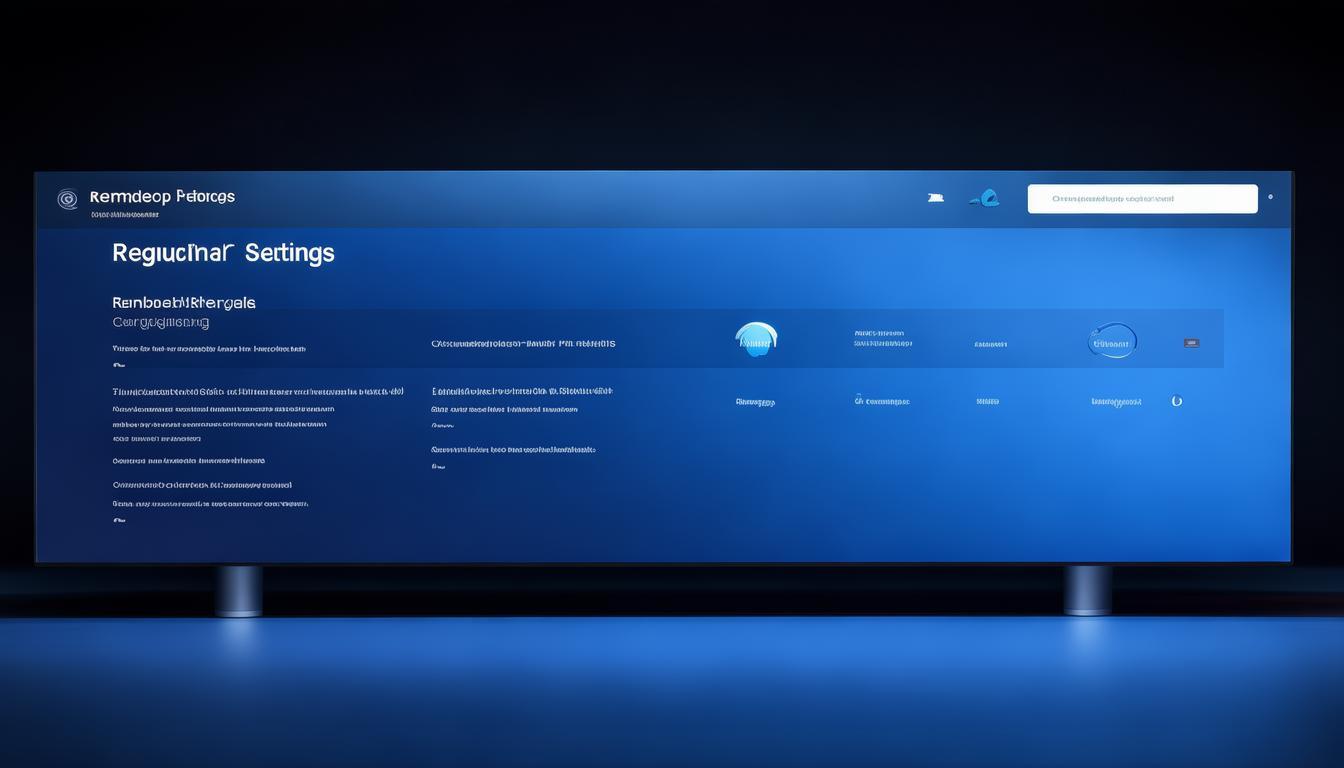Screen dimensions: 1344x768
Task: Select the bold section heading under the Settings title
Action: pyautogui.click(x=184, y=302)
